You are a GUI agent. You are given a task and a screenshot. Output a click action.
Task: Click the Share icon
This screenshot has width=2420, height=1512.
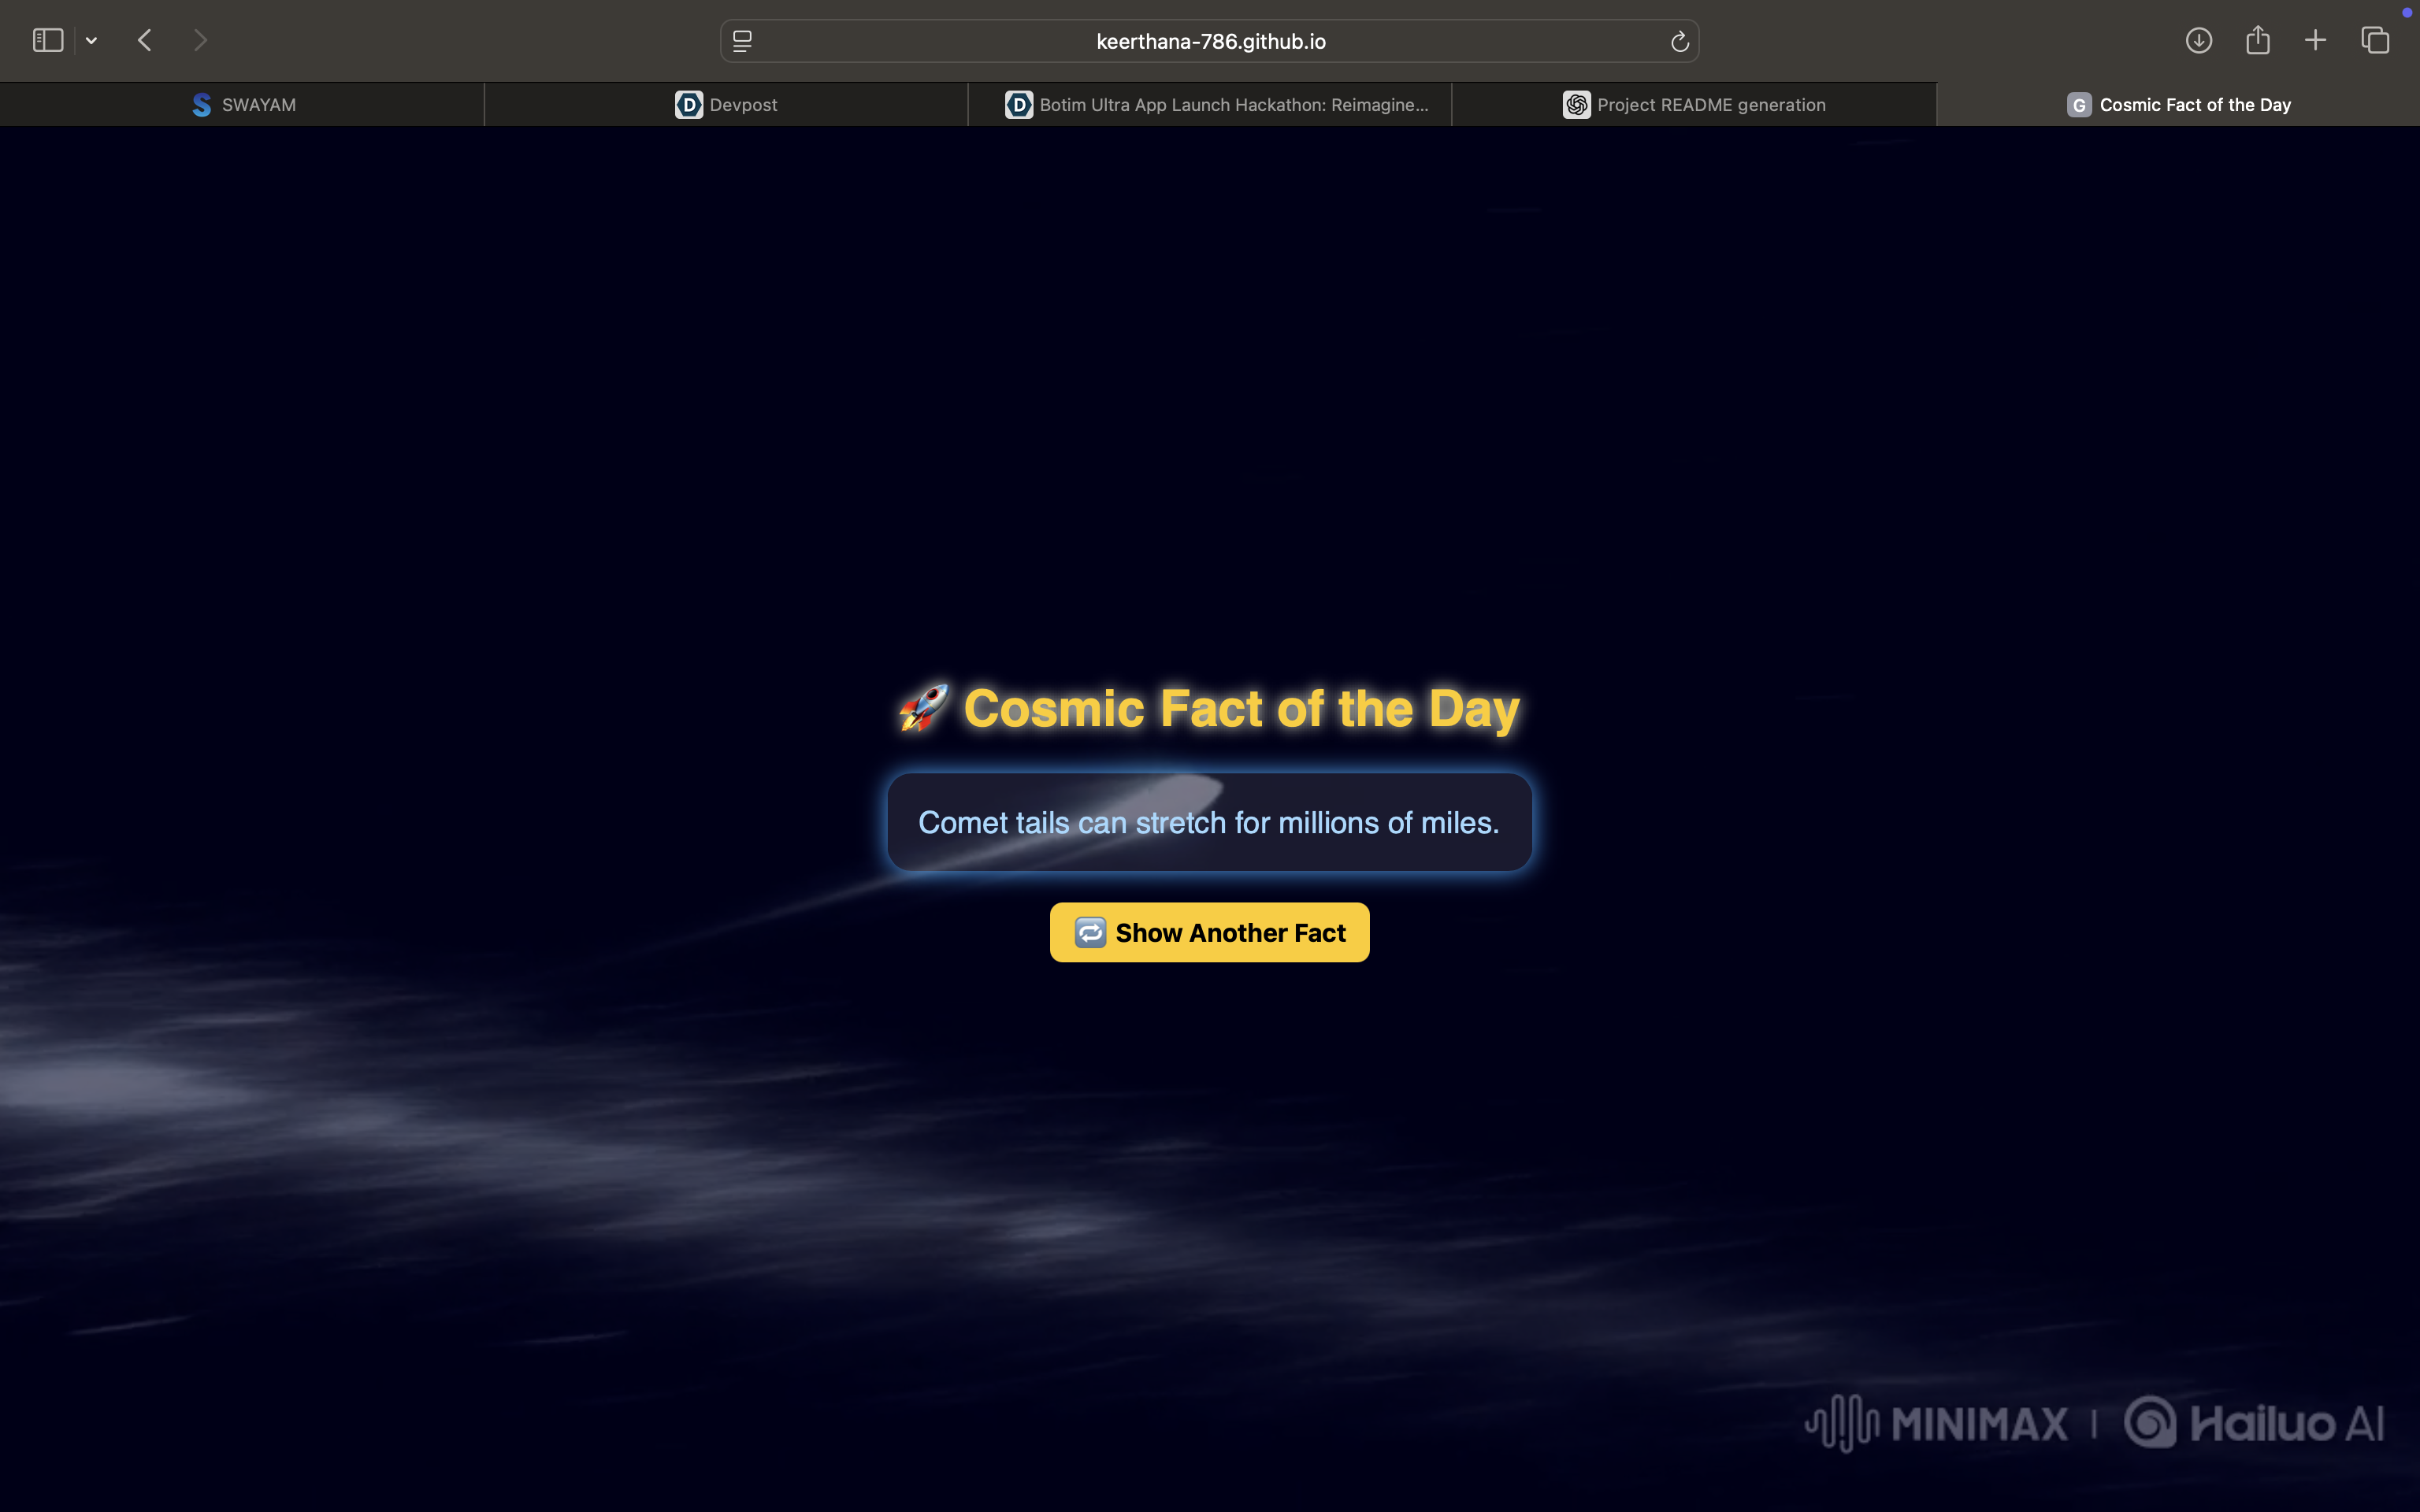[2257, 40]
